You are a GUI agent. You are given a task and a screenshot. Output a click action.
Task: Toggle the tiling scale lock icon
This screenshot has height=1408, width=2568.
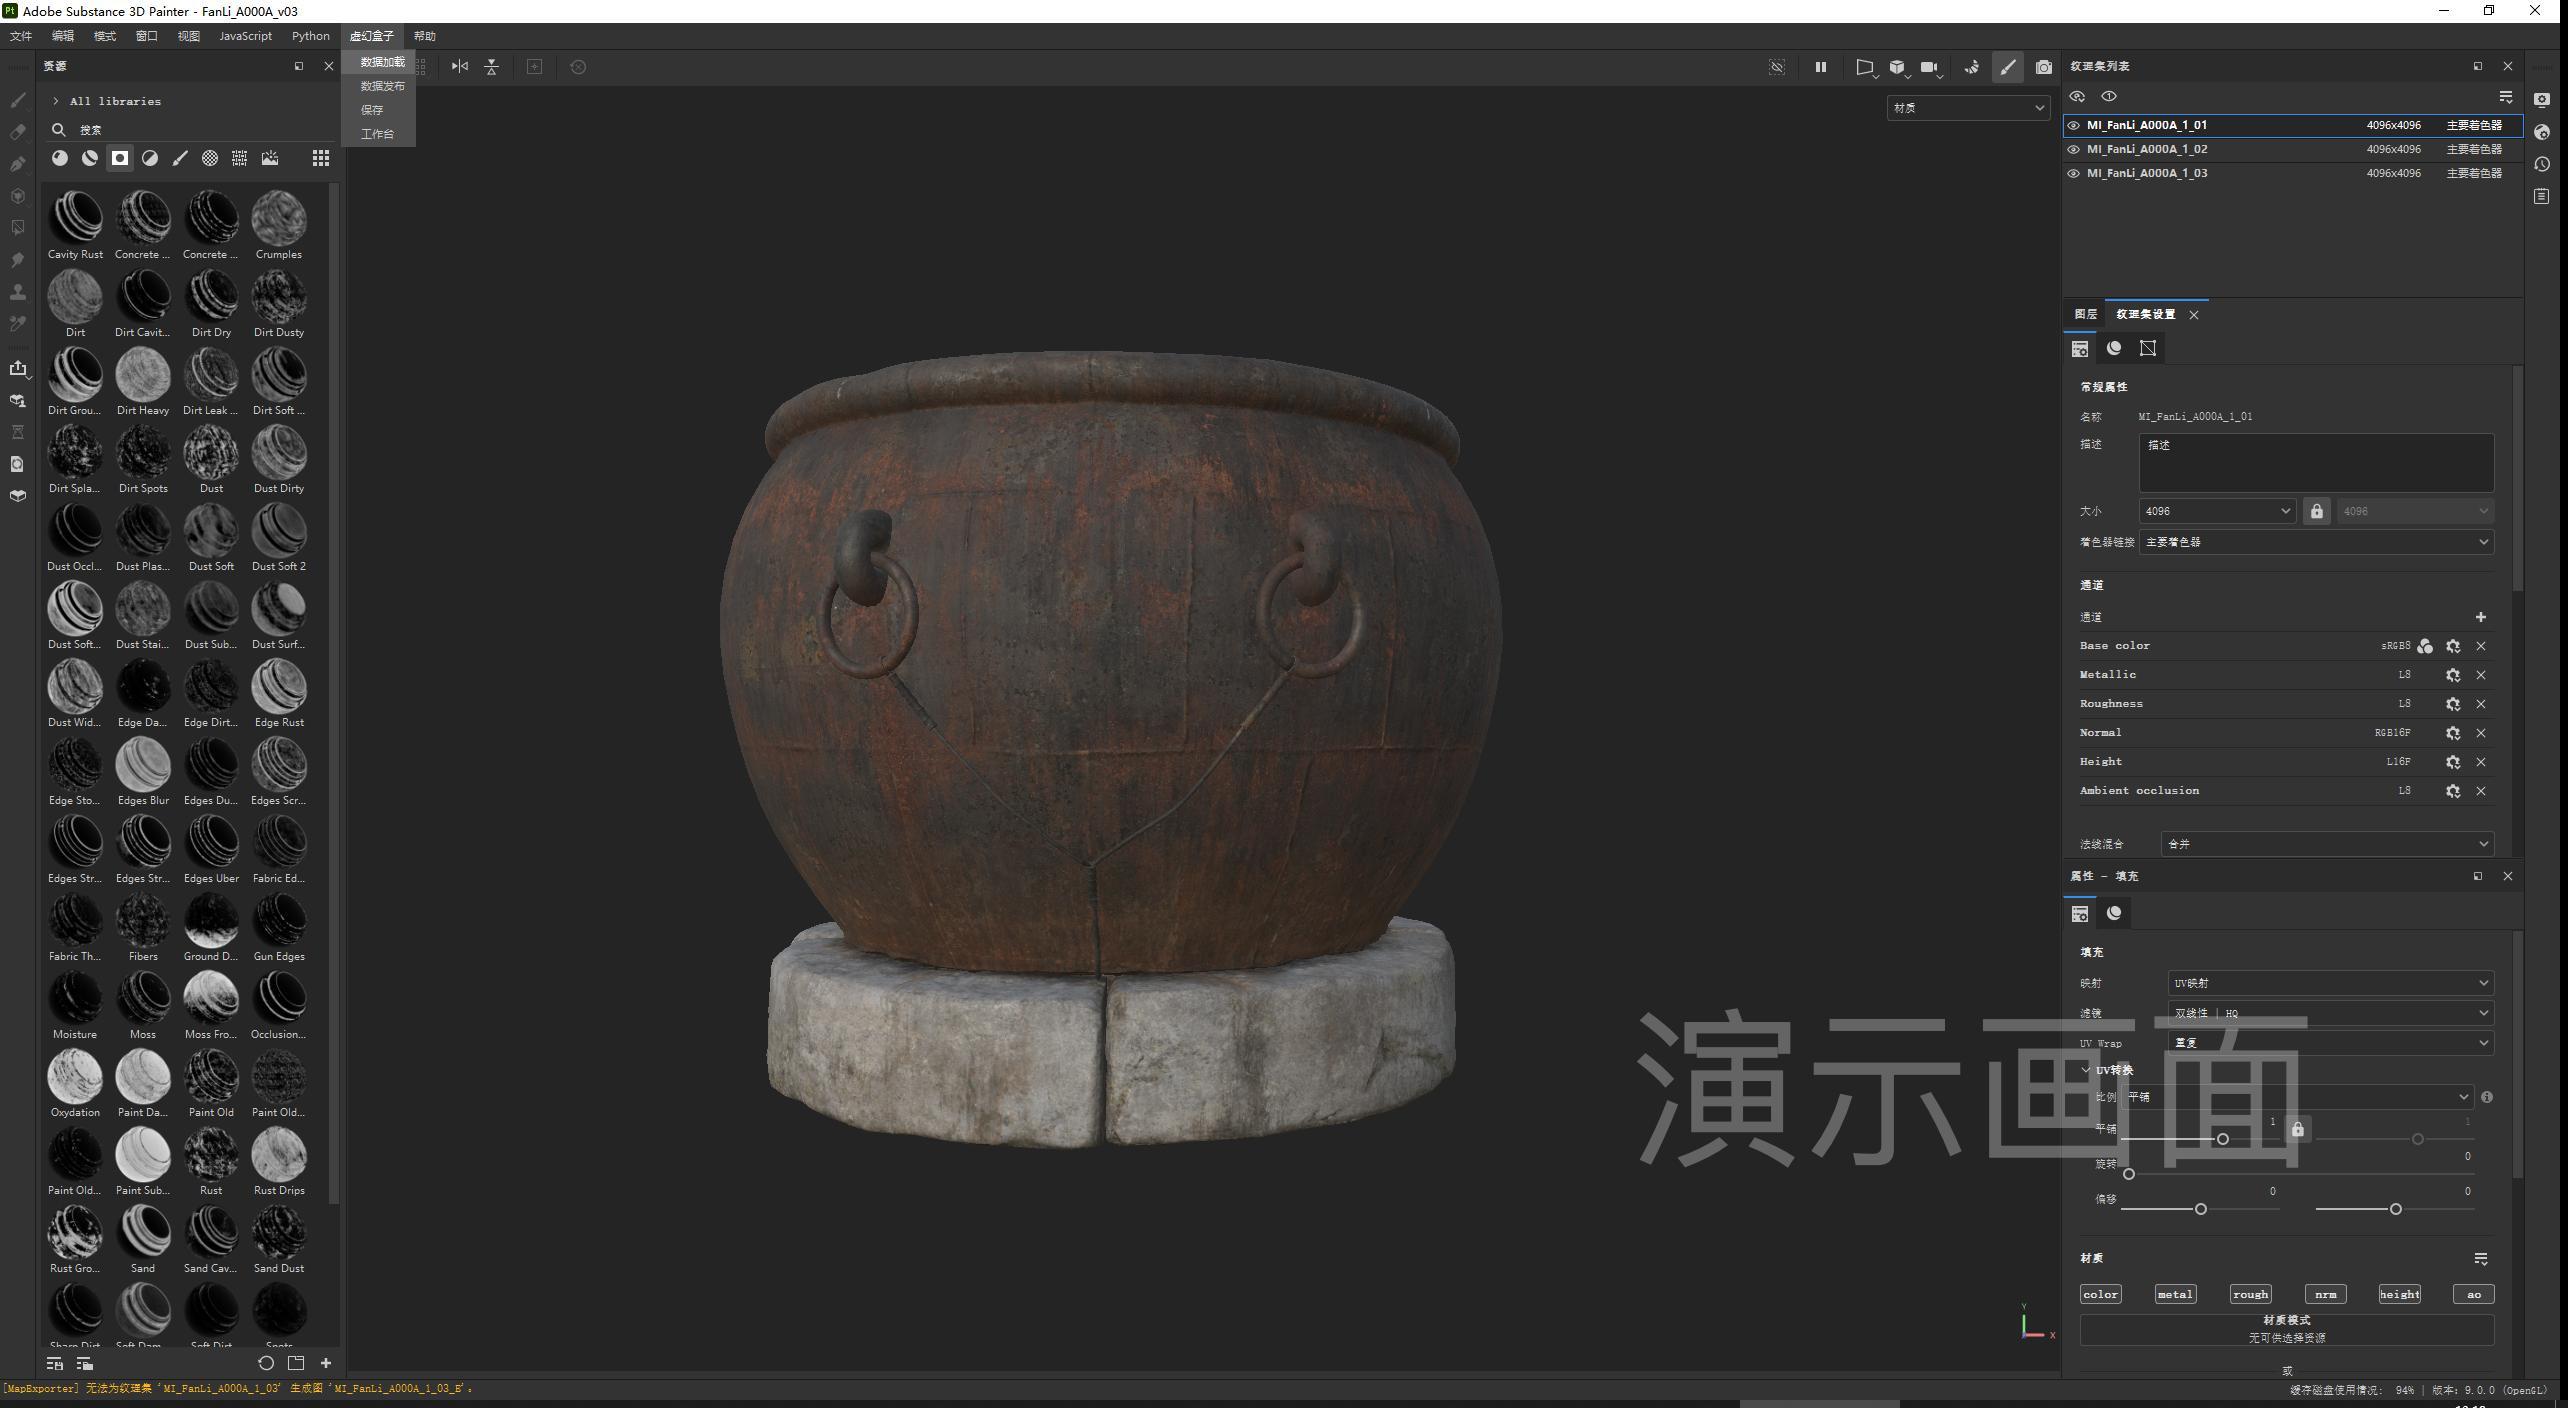tap(2298, 1129)
